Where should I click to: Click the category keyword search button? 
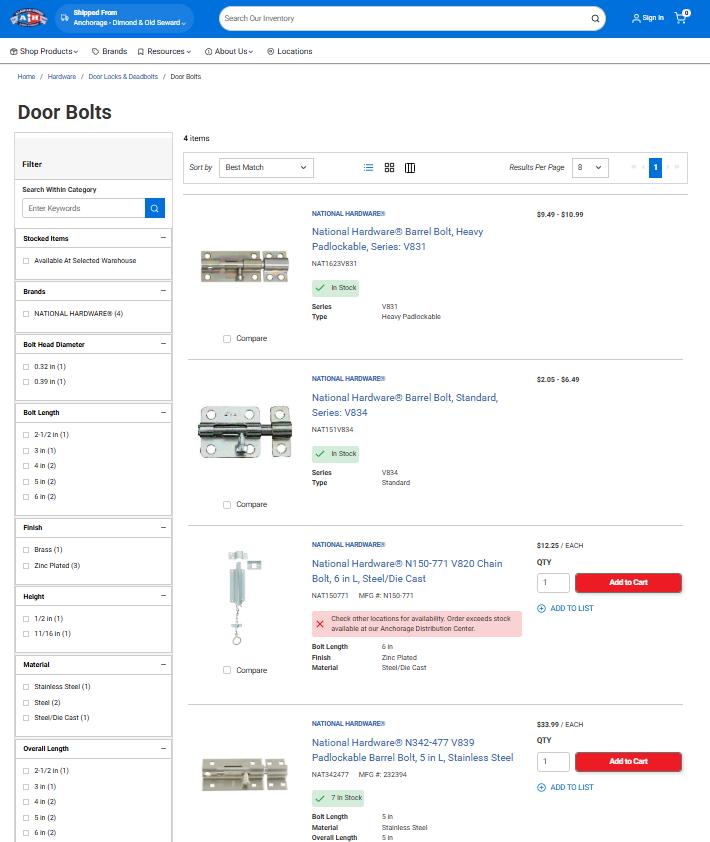tap(155, 208)
